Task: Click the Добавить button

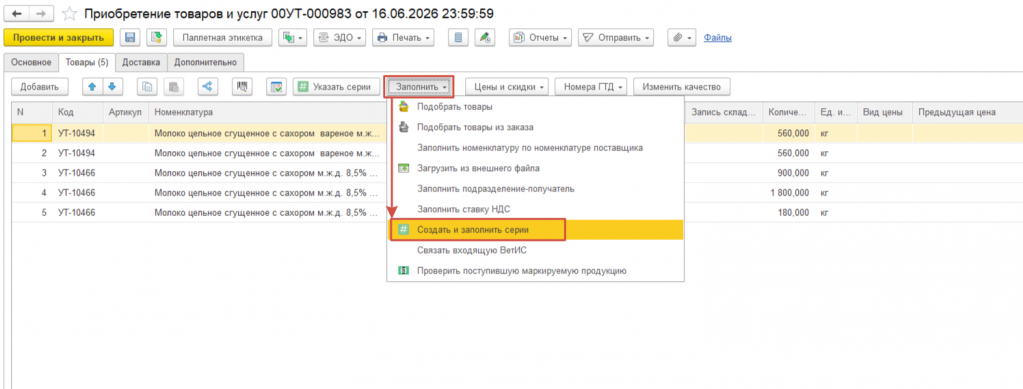Action: (39, 86)
